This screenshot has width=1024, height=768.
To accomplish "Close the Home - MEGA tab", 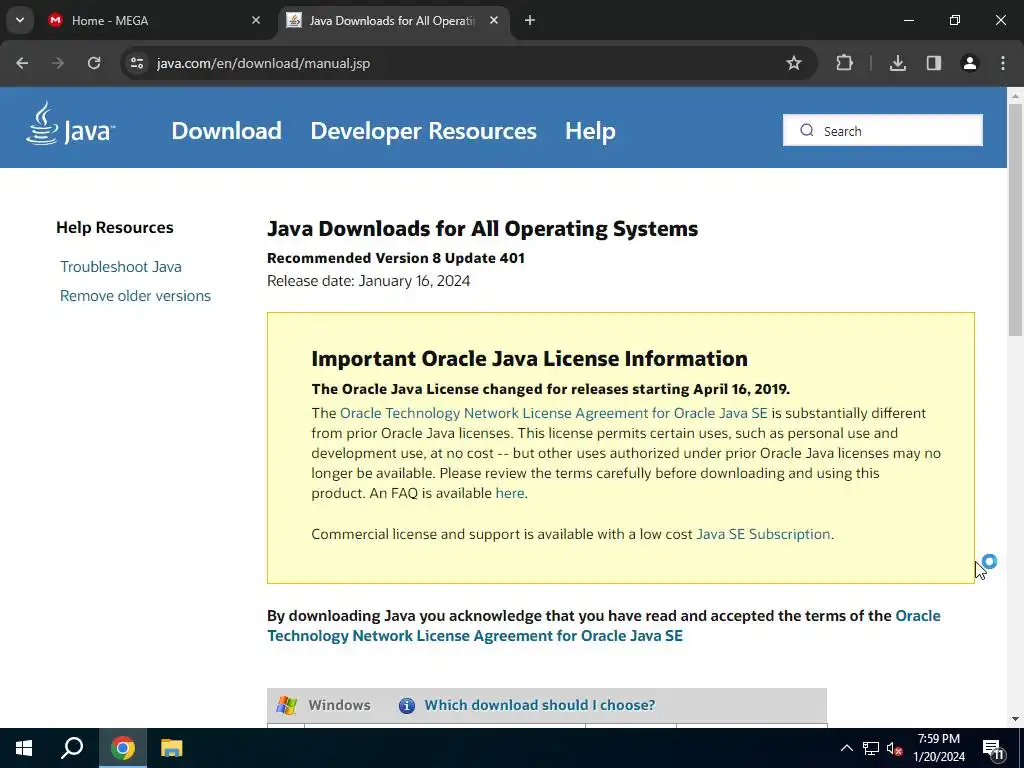I will pos(256,21).
